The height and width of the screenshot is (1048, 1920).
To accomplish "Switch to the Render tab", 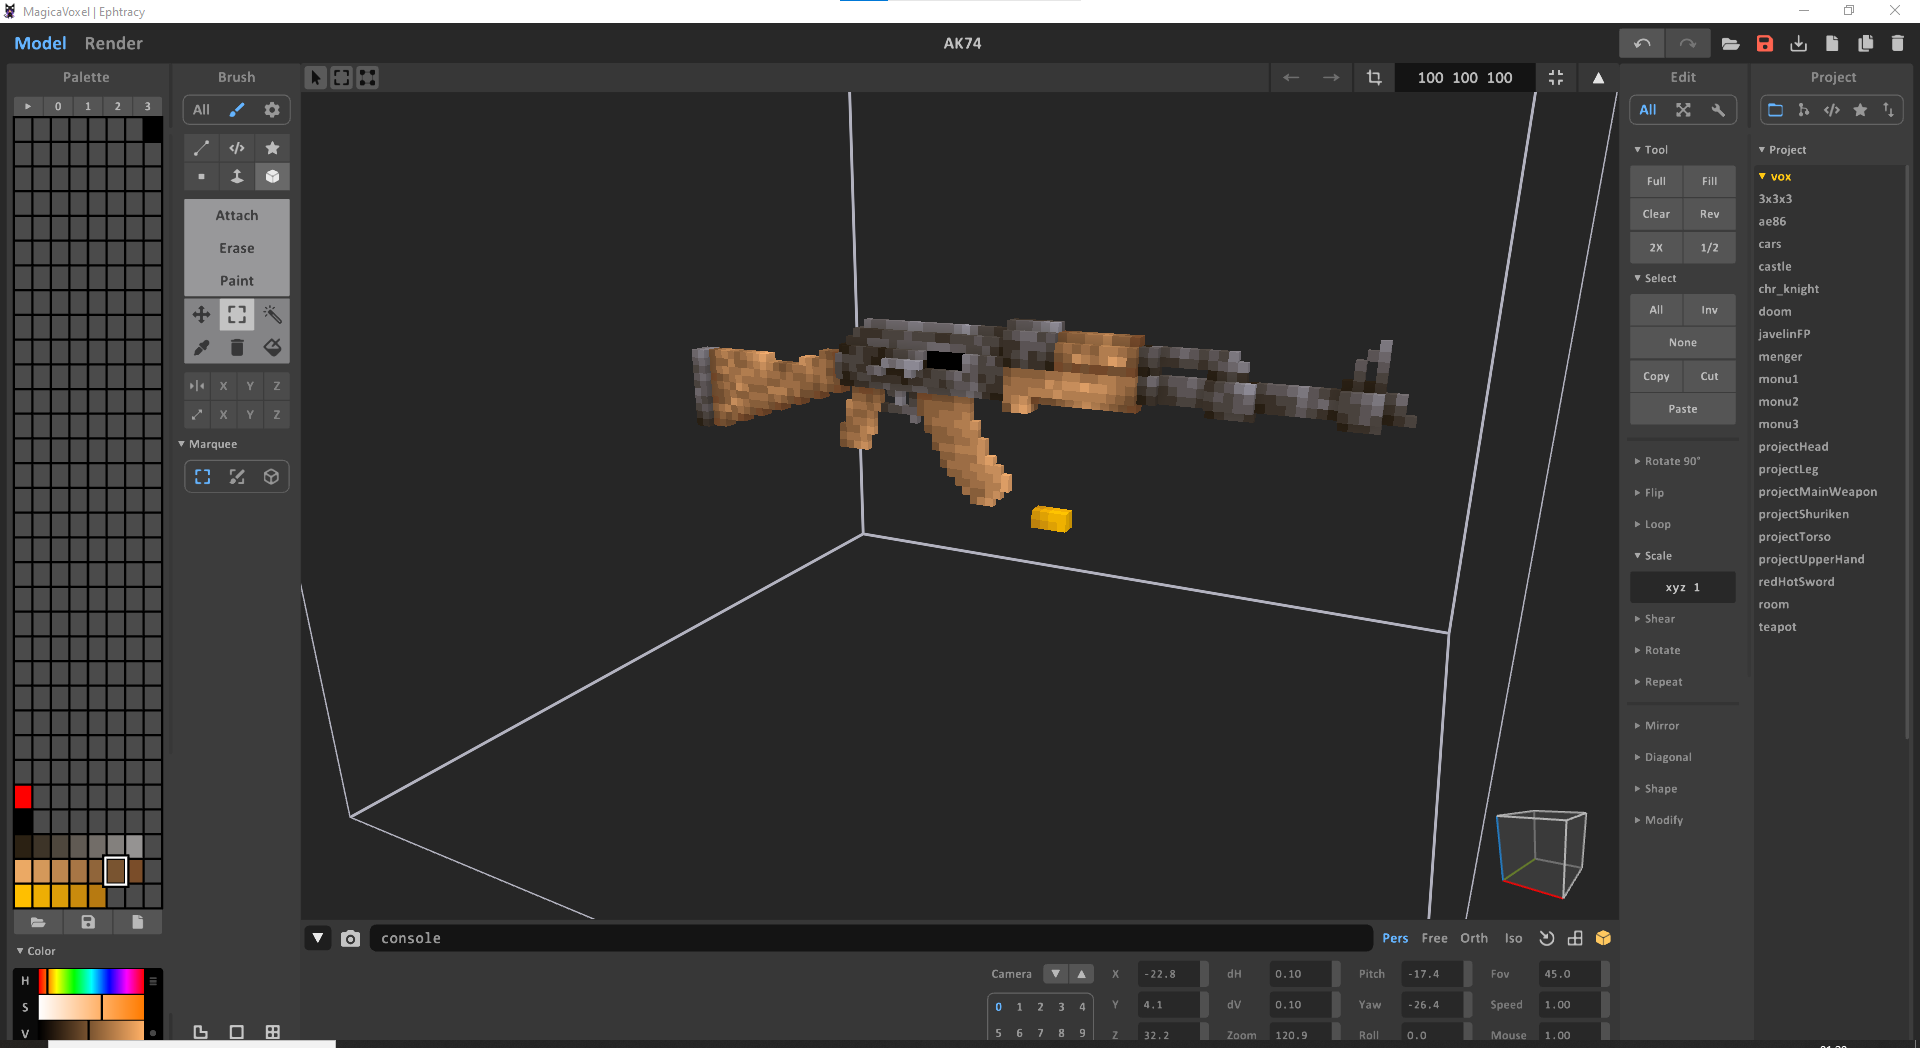I will [113, 43].
